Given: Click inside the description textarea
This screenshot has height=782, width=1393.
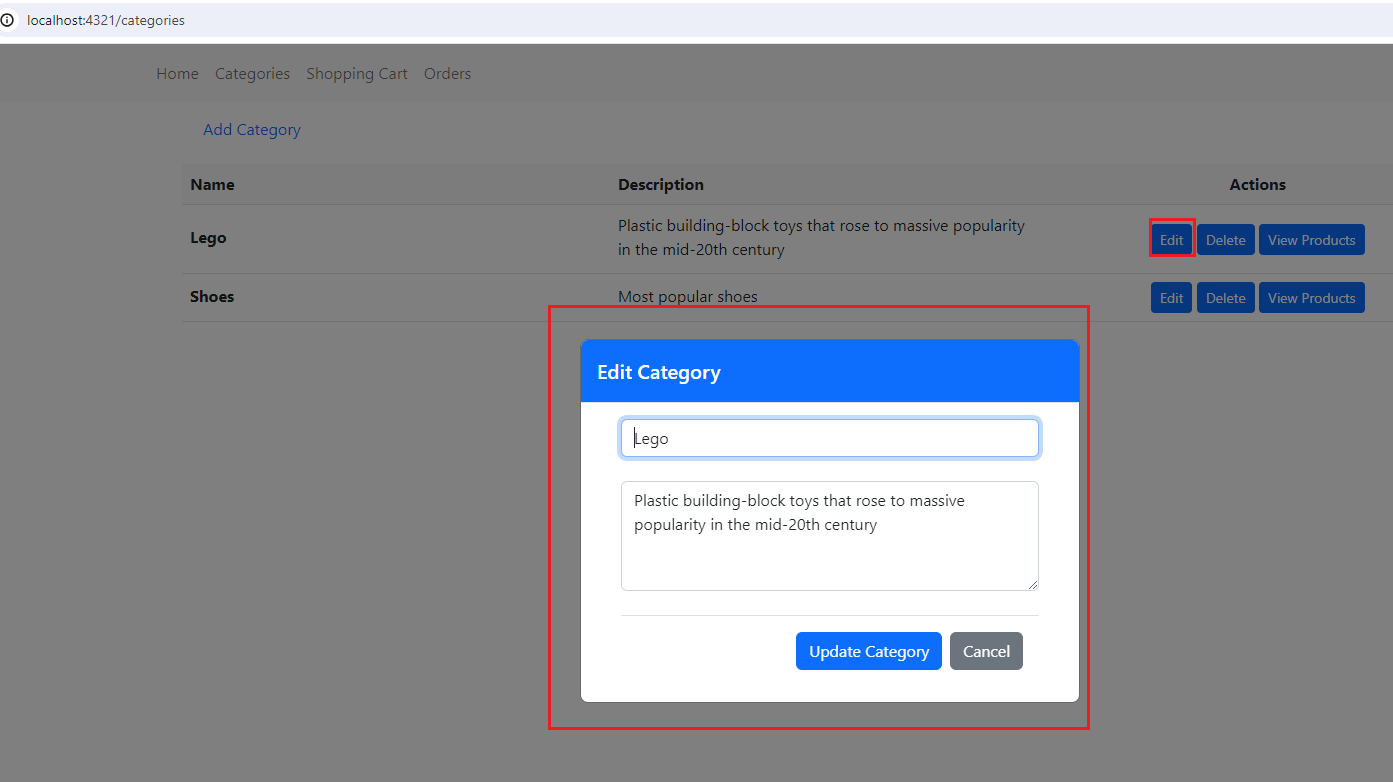Looking at the screenshot, I should point(830,536).
